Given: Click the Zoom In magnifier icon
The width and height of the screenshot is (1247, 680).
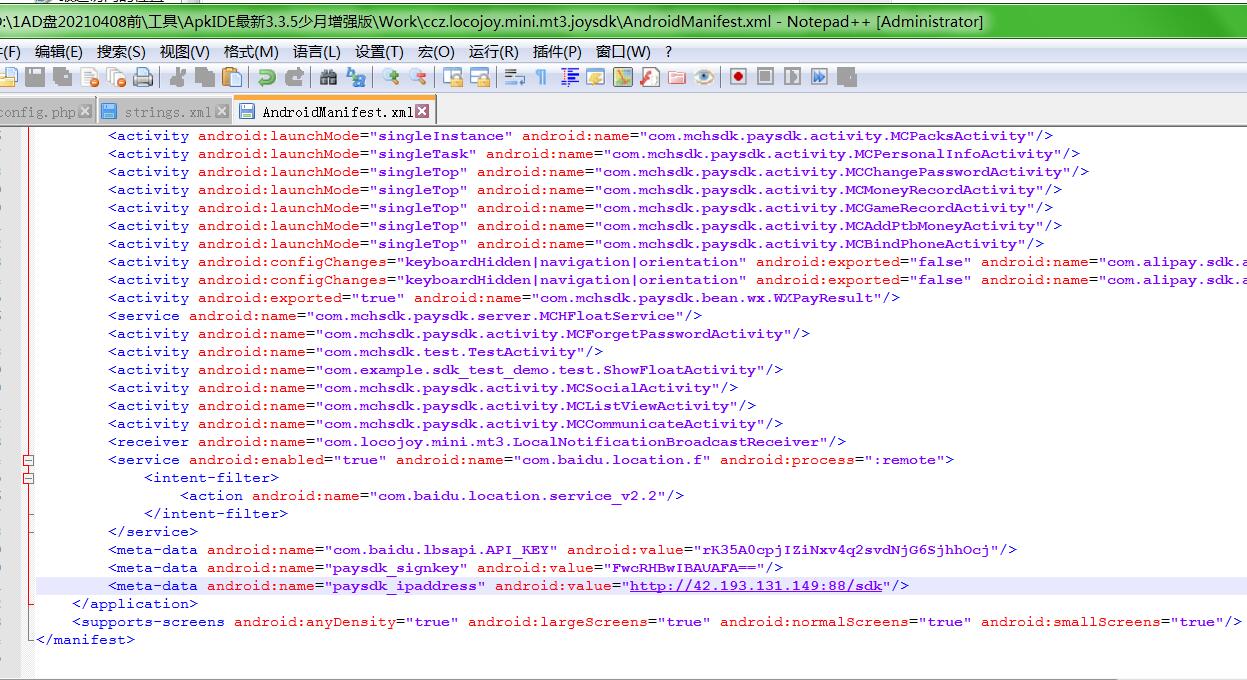Looking at the screenshot, I should [391, 77].
